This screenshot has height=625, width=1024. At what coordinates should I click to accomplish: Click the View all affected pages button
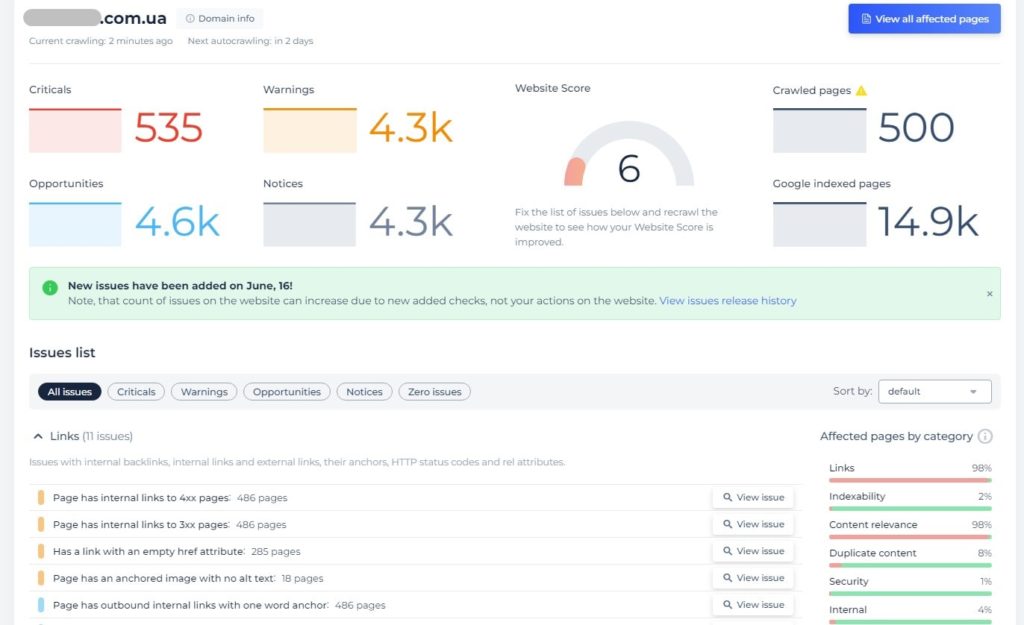coord(923,18)
